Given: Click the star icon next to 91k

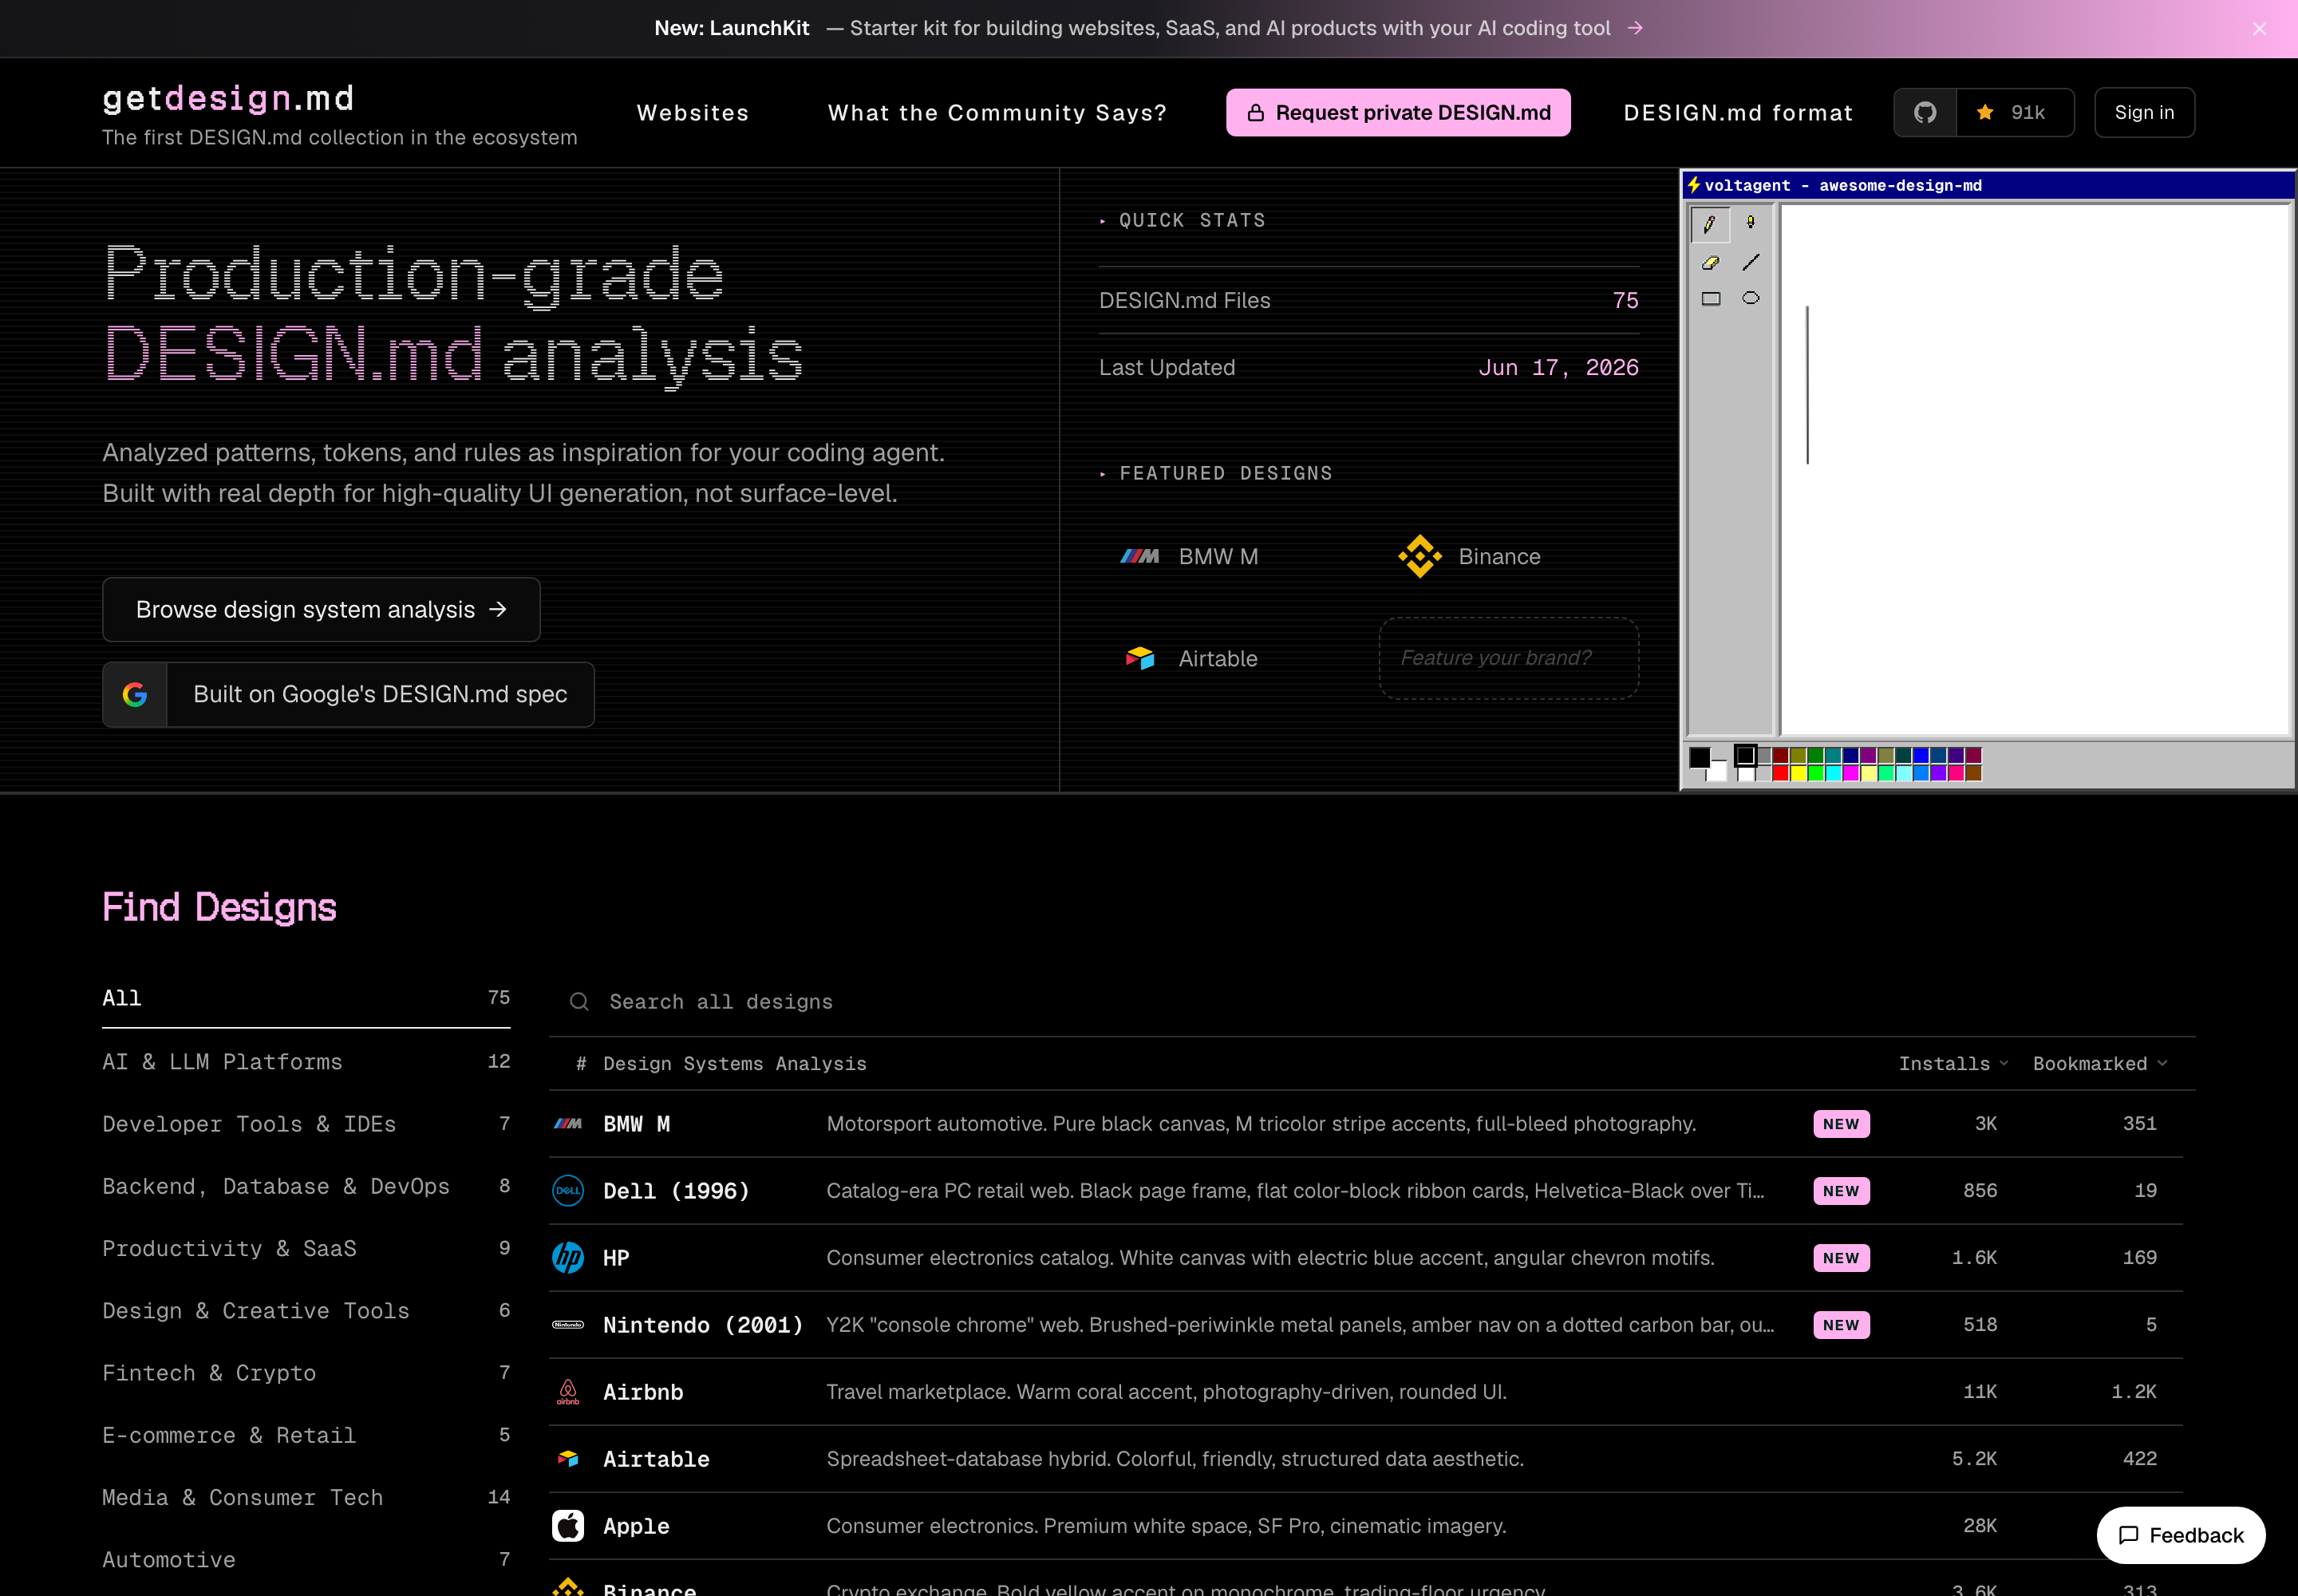Looking at the screenshot, I should [1985, 112].
